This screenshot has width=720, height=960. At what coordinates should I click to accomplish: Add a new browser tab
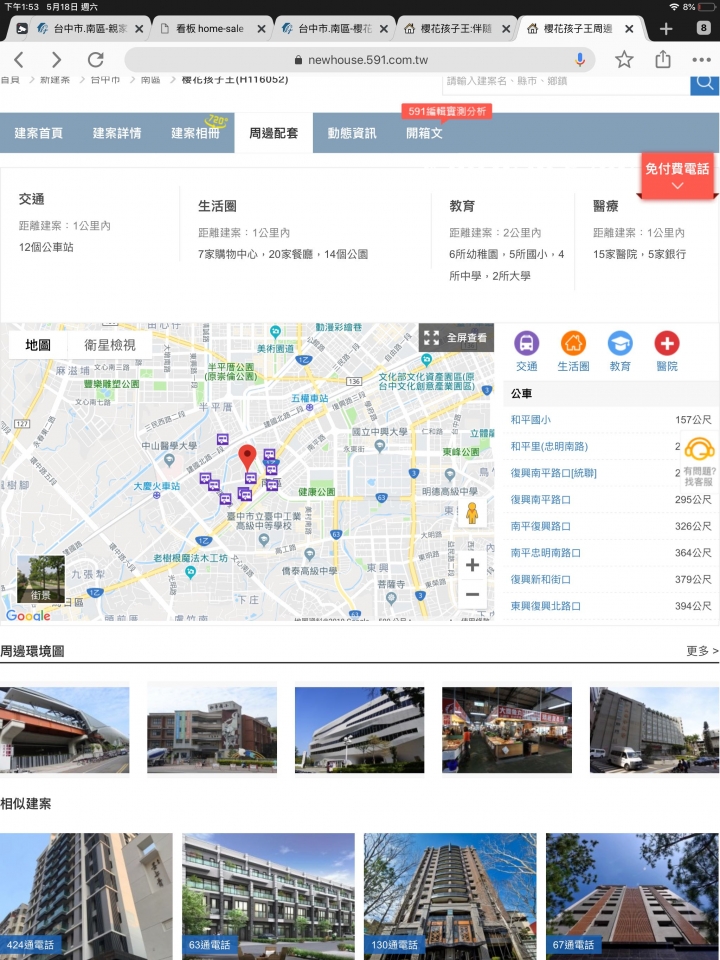666,29
